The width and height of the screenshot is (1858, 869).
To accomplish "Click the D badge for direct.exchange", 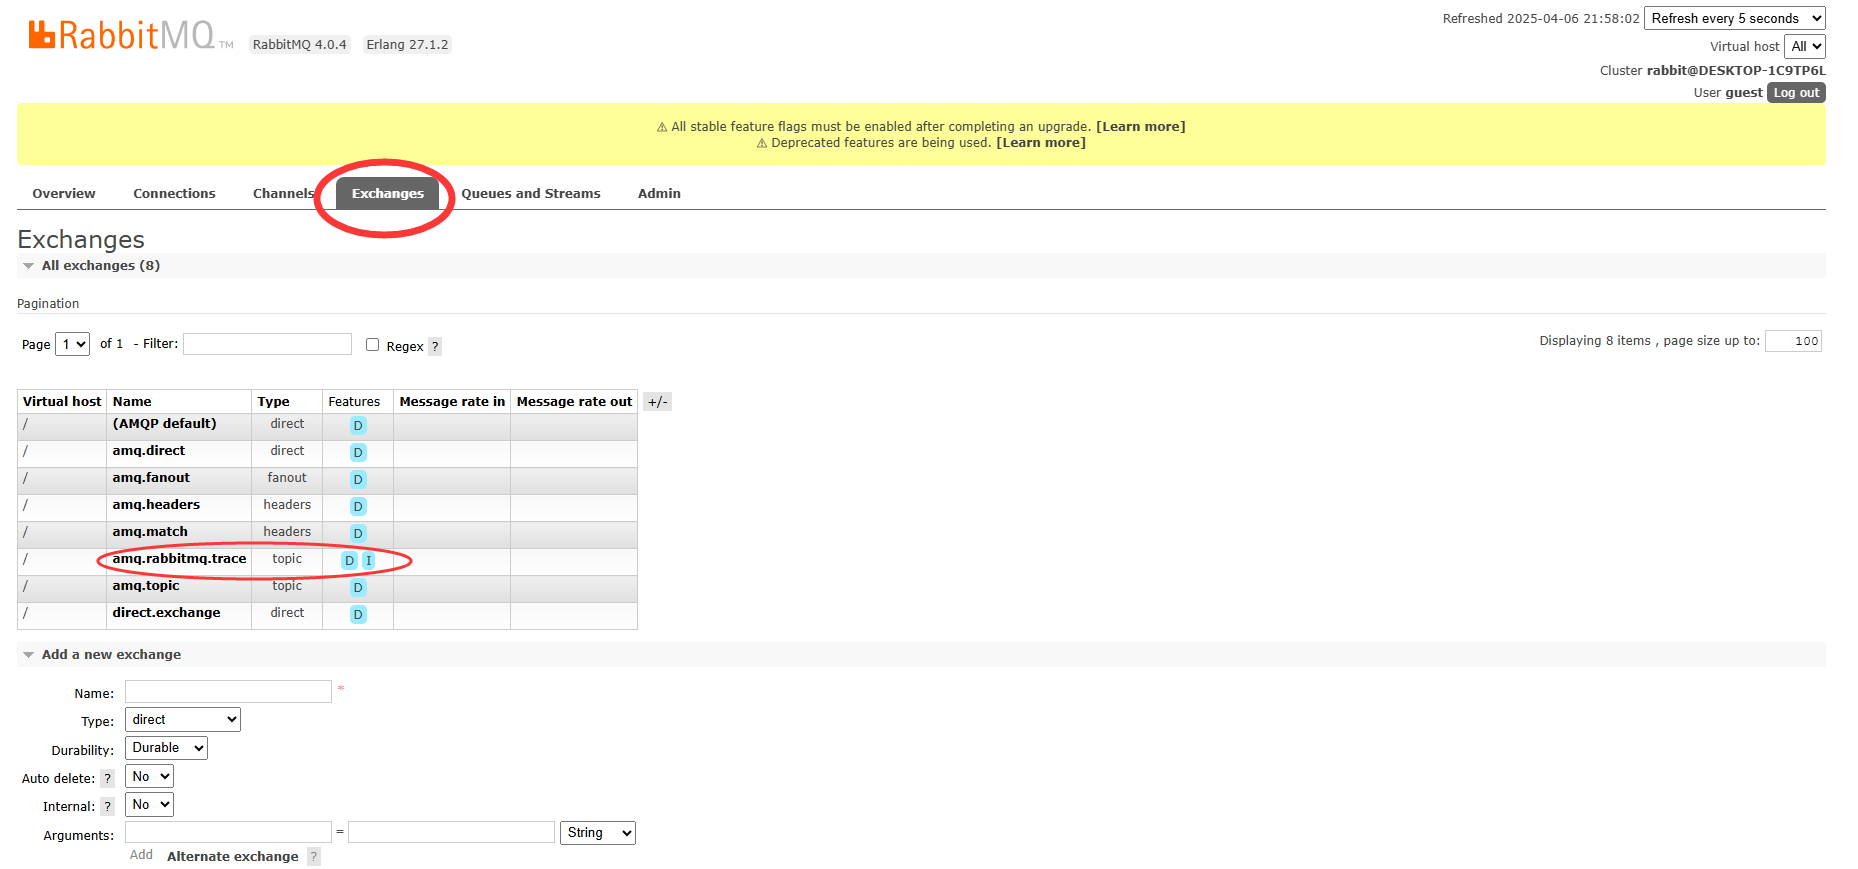I will (x=358, y=614).
